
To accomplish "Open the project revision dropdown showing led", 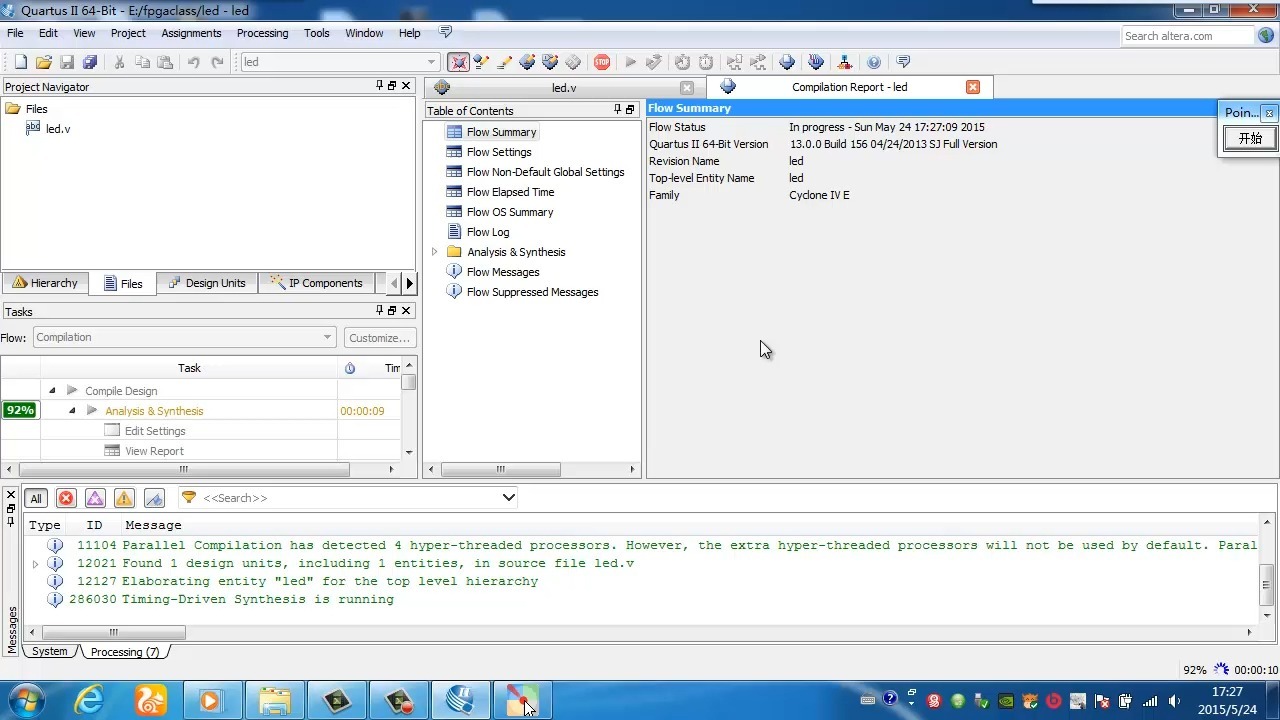I will click(340, 62).
